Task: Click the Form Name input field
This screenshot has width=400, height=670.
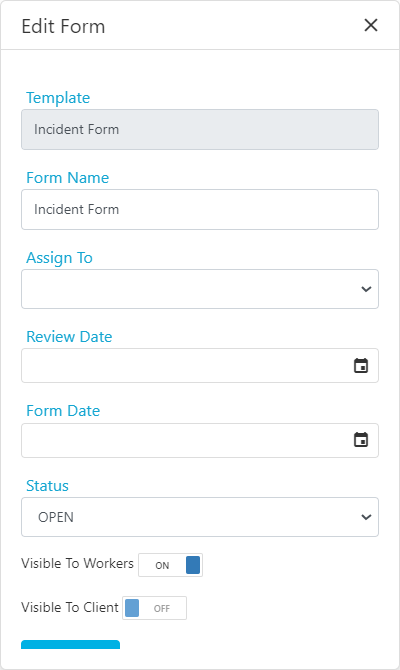Action: tap(200, 209)
